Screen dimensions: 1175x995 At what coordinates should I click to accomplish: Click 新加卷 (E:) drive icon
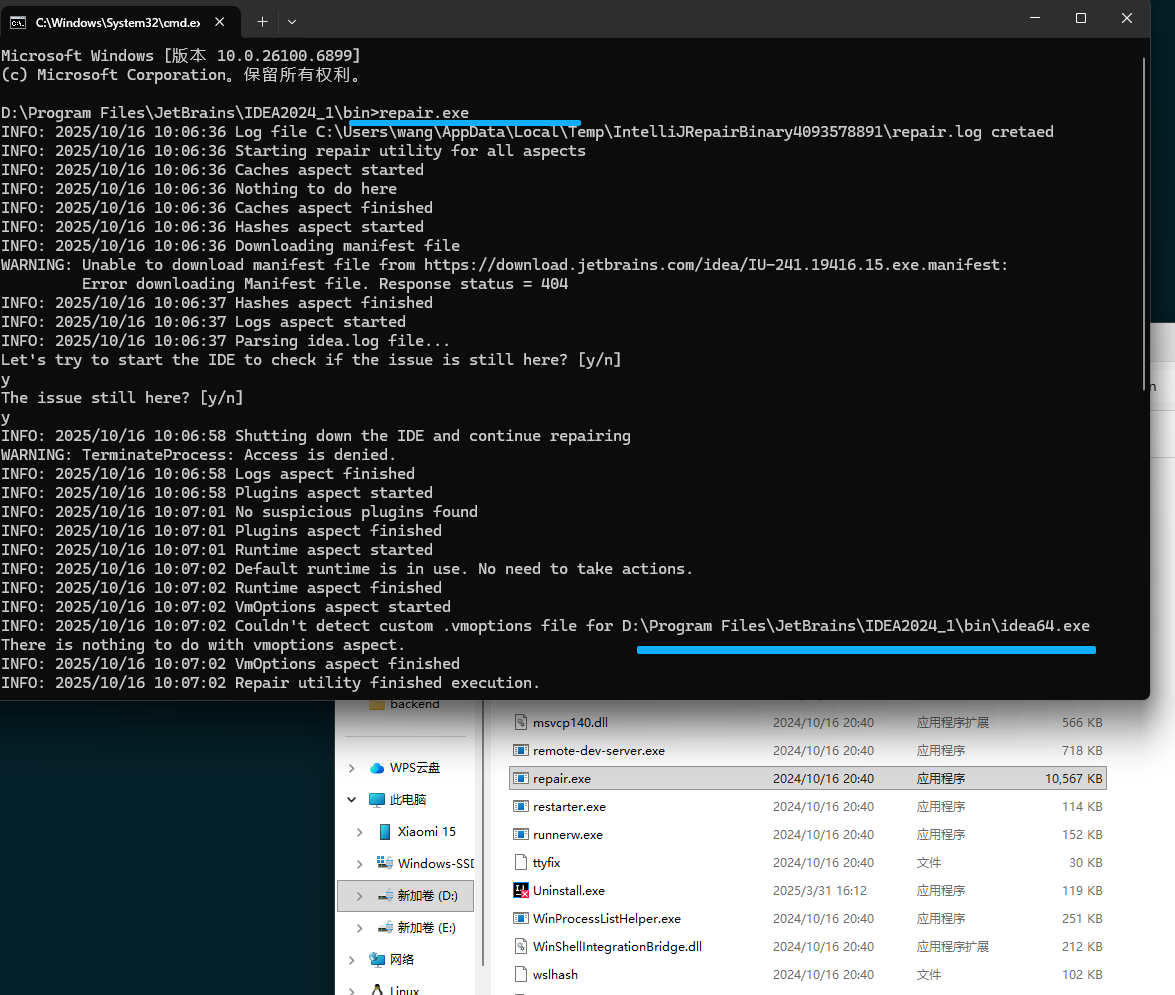pos(385,928)
